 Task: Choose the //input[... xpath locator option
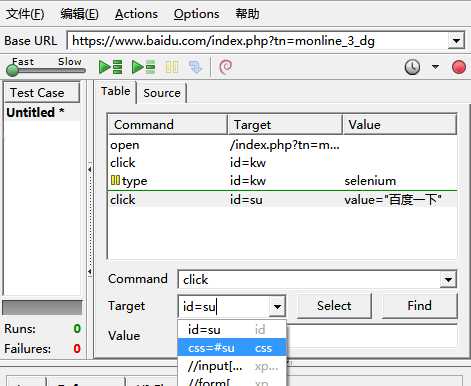tap(232, 366)
